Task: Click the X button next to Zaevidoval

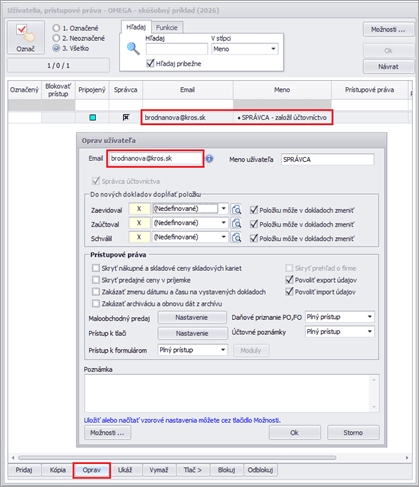Action: click(139, 209)
